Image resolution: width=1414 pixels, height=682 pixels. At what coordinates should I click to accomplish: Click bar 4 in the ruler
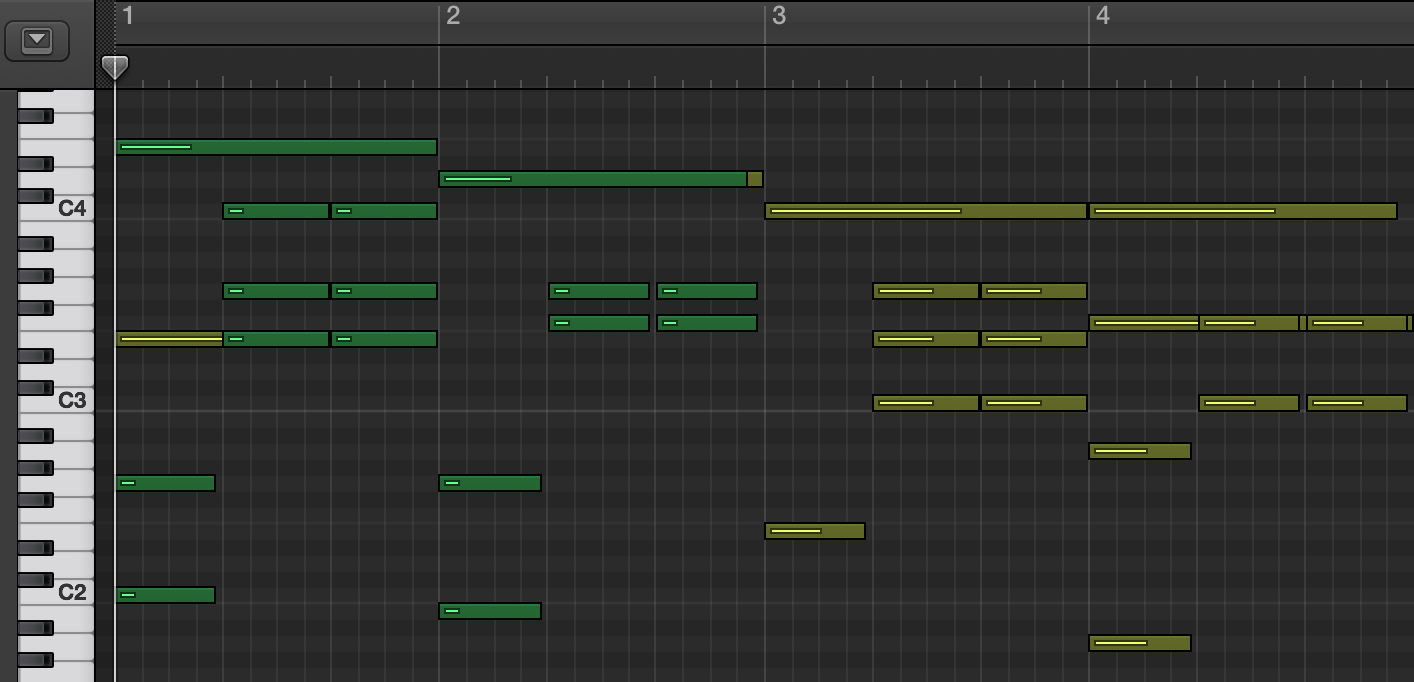pos(1102,16)
